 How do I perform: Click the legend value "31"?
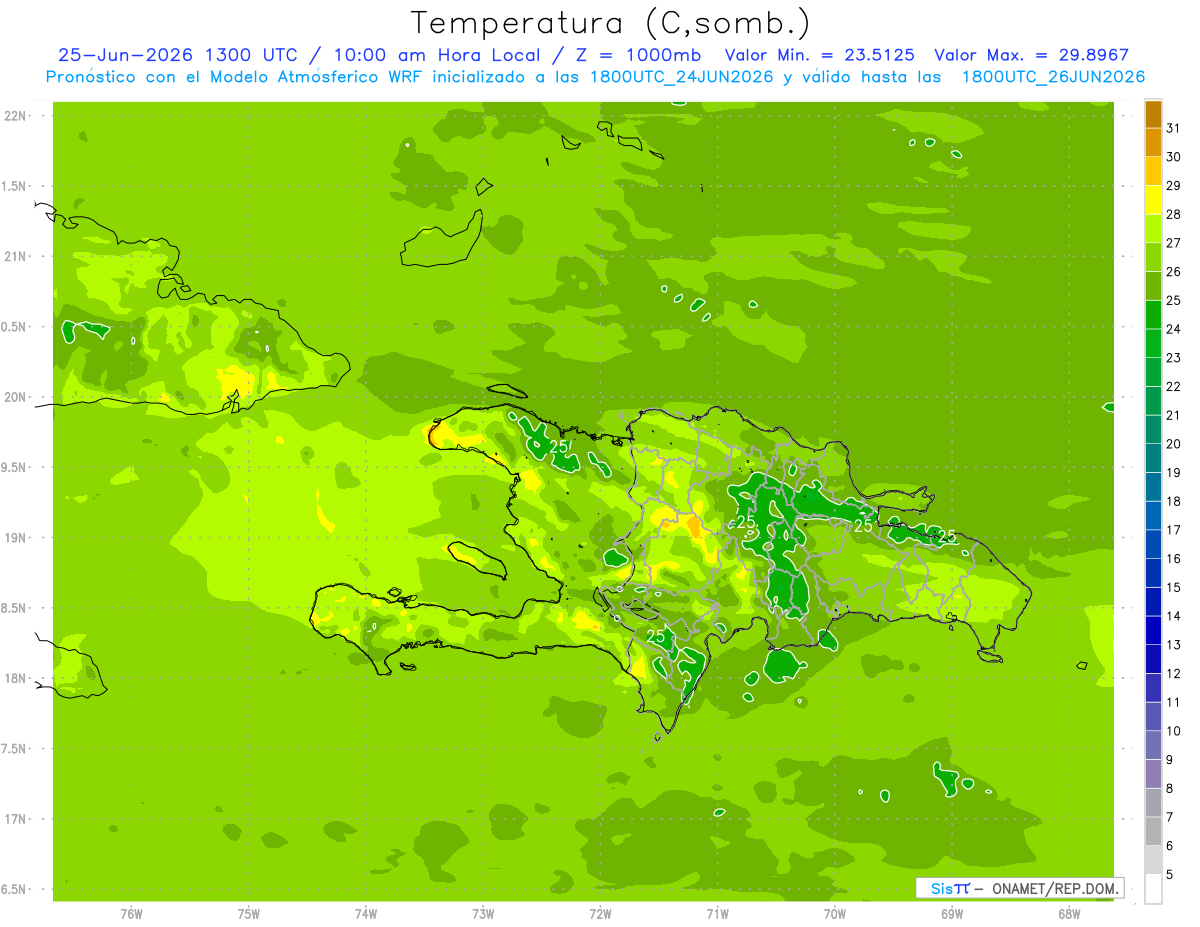coord(1174,128)
